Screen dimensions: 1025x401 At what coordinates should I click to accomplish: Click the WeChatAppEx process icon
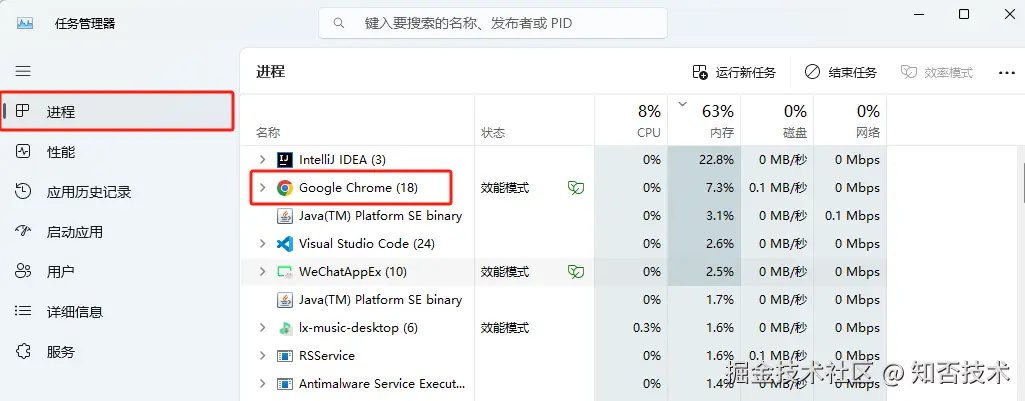pos(284,272)
